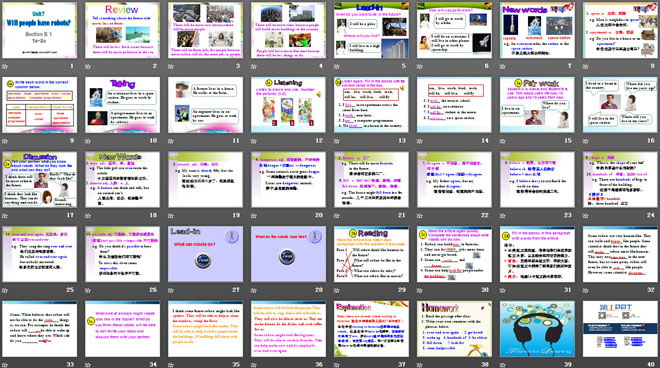Screen dimensions: 660x368
Task: Select the Review slide thumbnail
Action: 122,30
